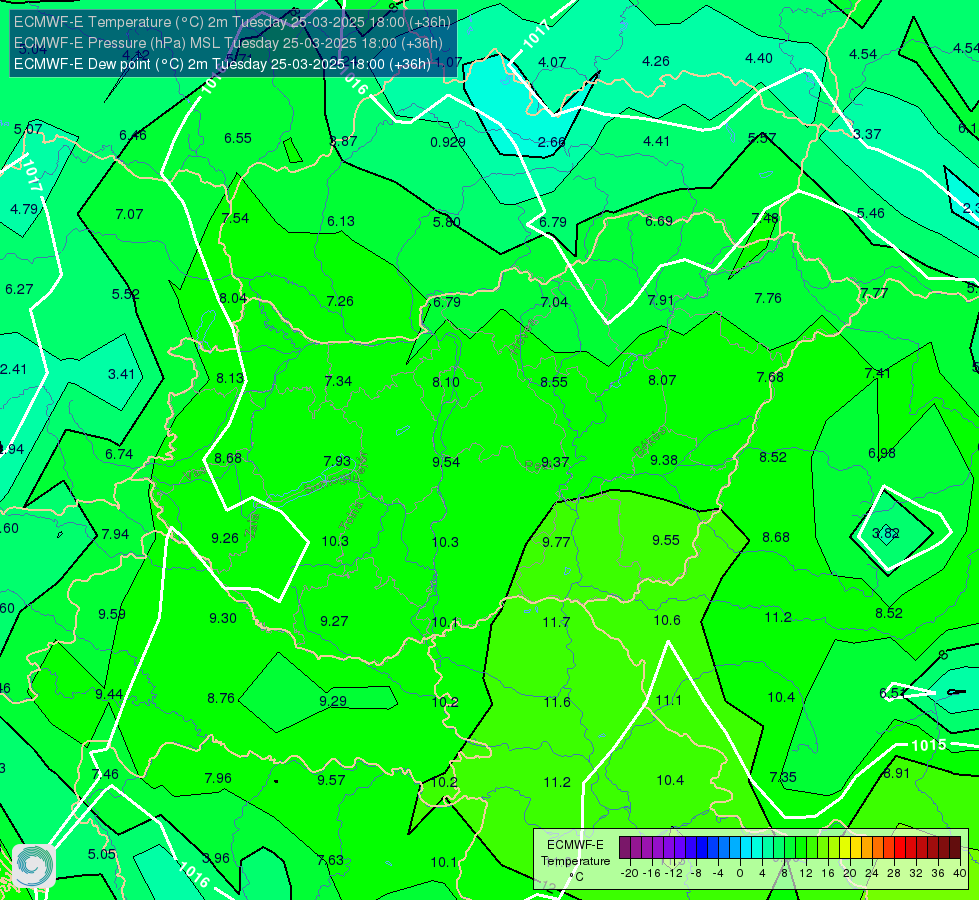Click the ECMWF swirl logo icon

click(34, 866)
